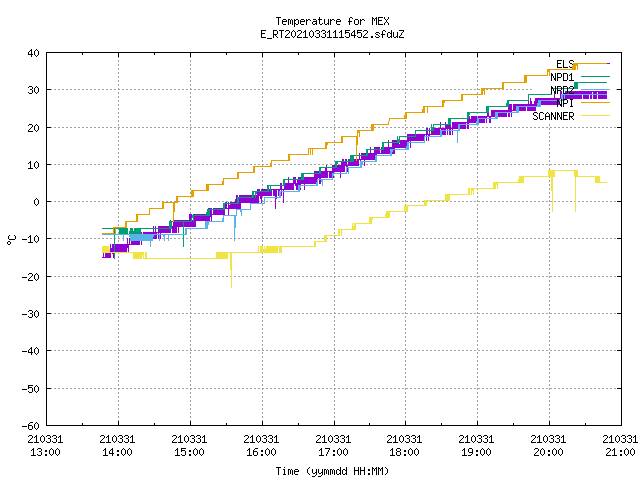Click the y-axis label 40
640x480 pixels.
click(33, 53)
